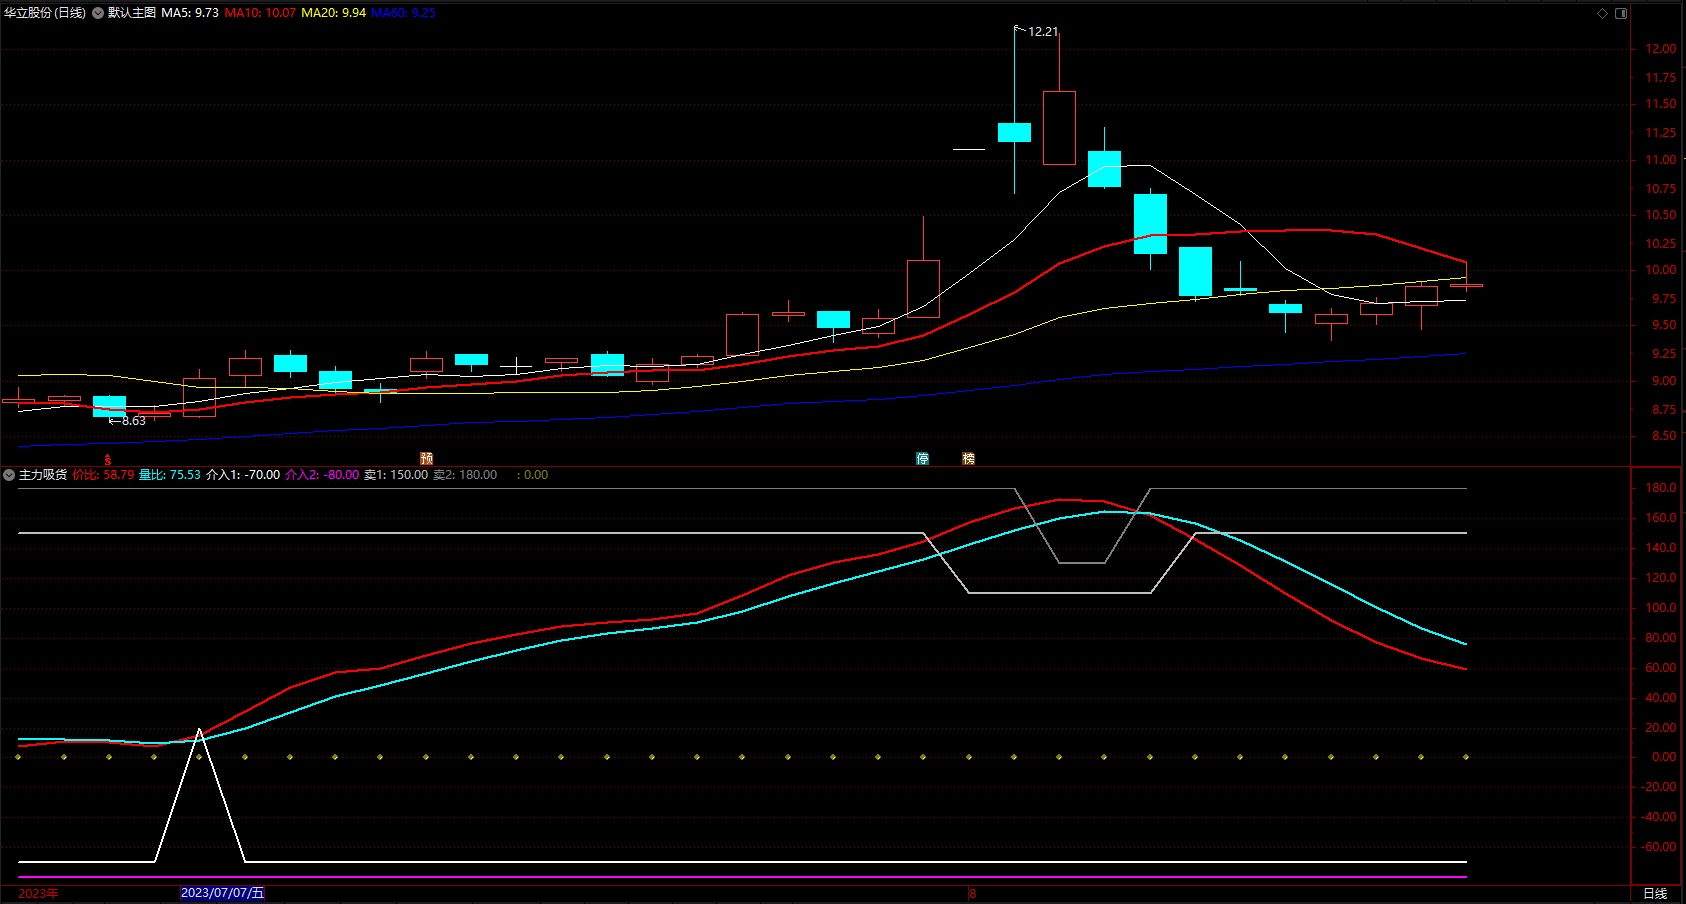The height and width of the screenshot is (904, 1686).
Task: Click the diamond icon at top right
Action: (x=1602, y=13)
